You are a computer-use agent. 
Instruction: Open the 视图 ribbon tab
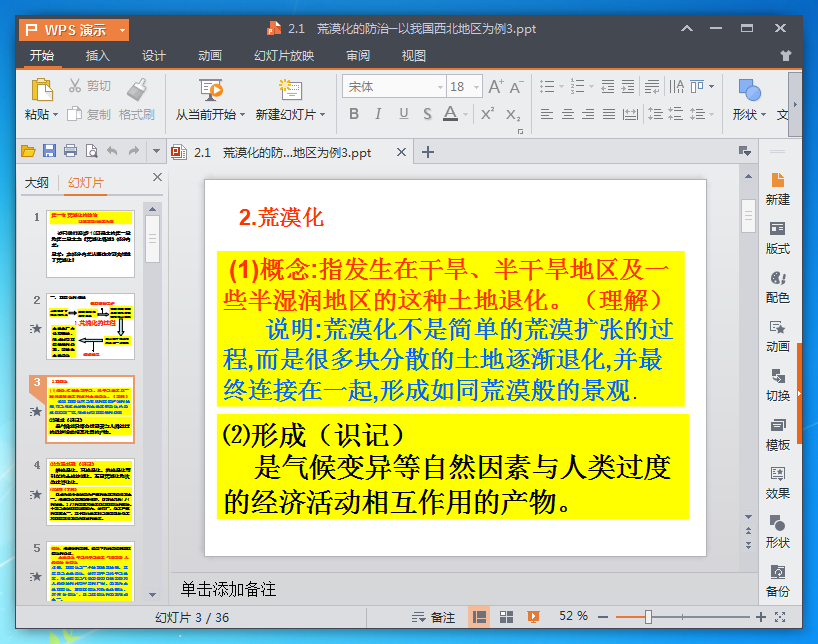point(414,56)
